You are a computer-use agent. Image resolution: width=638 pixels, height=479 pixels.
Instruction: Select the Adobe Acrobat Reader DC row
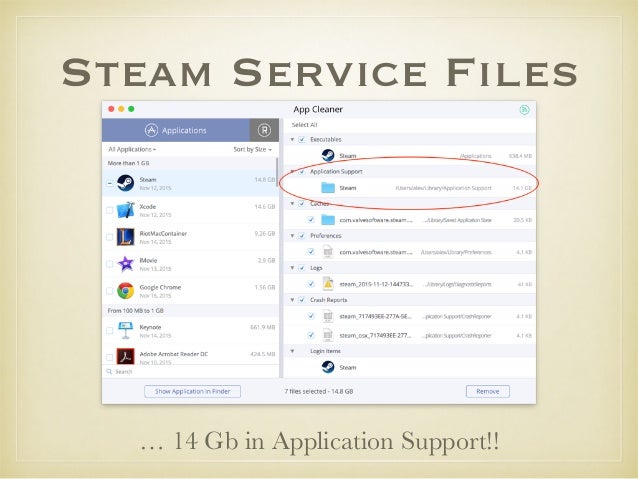click(x=190, y=356)
